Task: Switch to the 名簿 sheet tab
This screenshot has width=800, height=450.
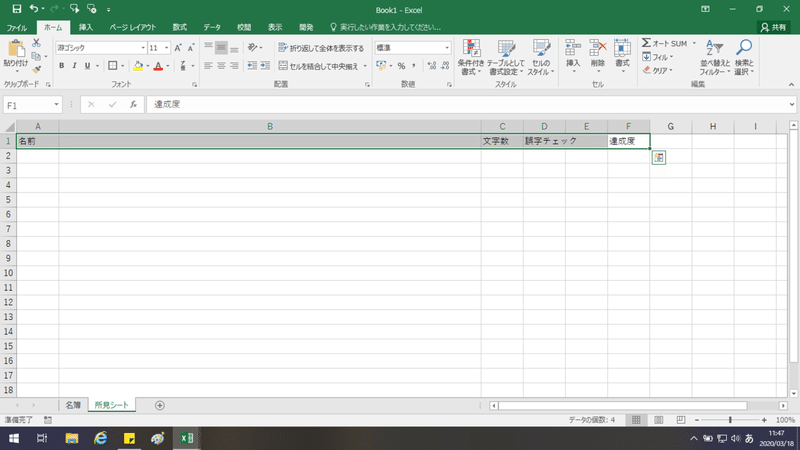Action: (73, 405)
